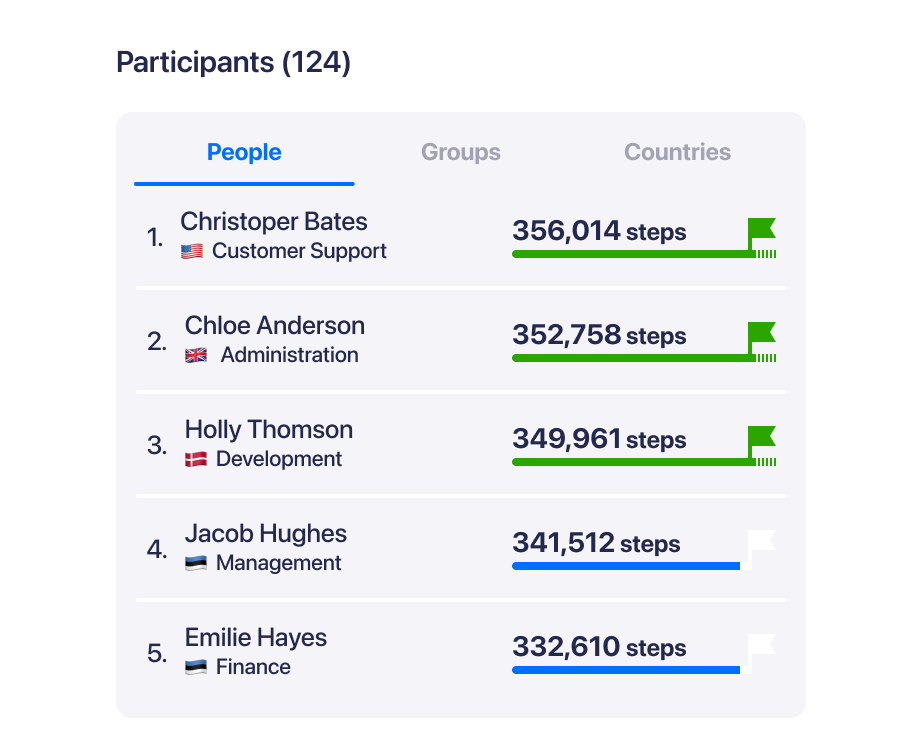
Task: Click the Estonia flag beside Finance
Action: 196,667
